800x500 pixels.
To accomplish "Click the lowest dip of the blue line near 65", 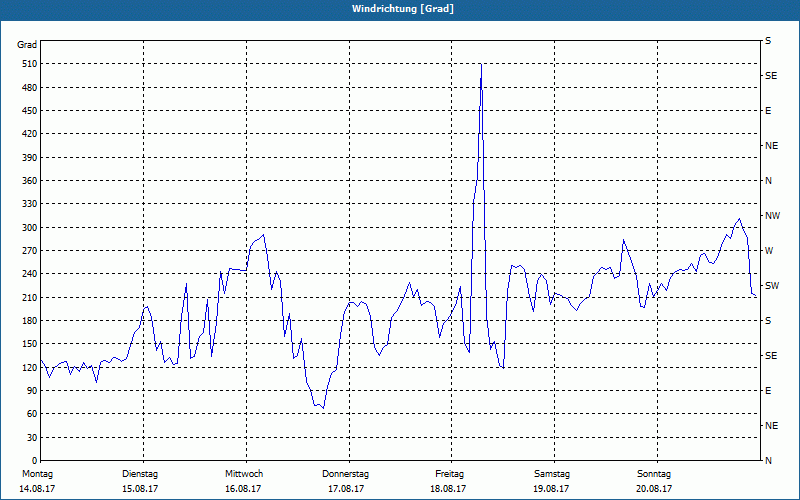I will tap(323, 407).
